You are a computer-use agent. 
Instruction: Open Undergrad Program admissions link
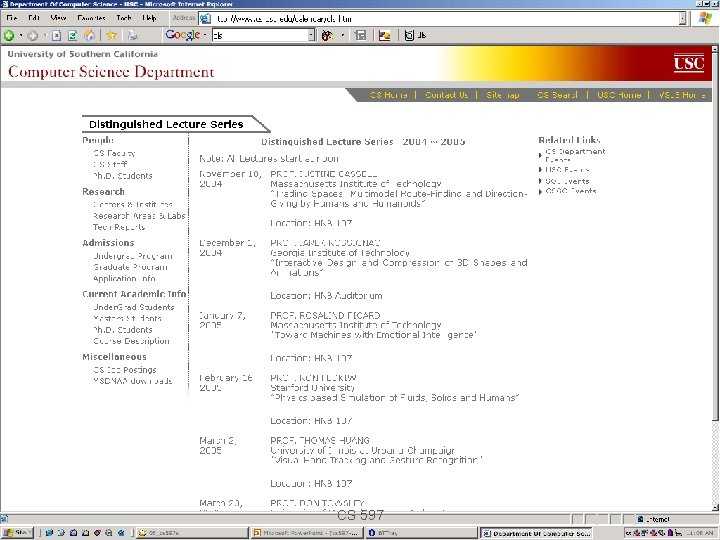tap(133, 256)
